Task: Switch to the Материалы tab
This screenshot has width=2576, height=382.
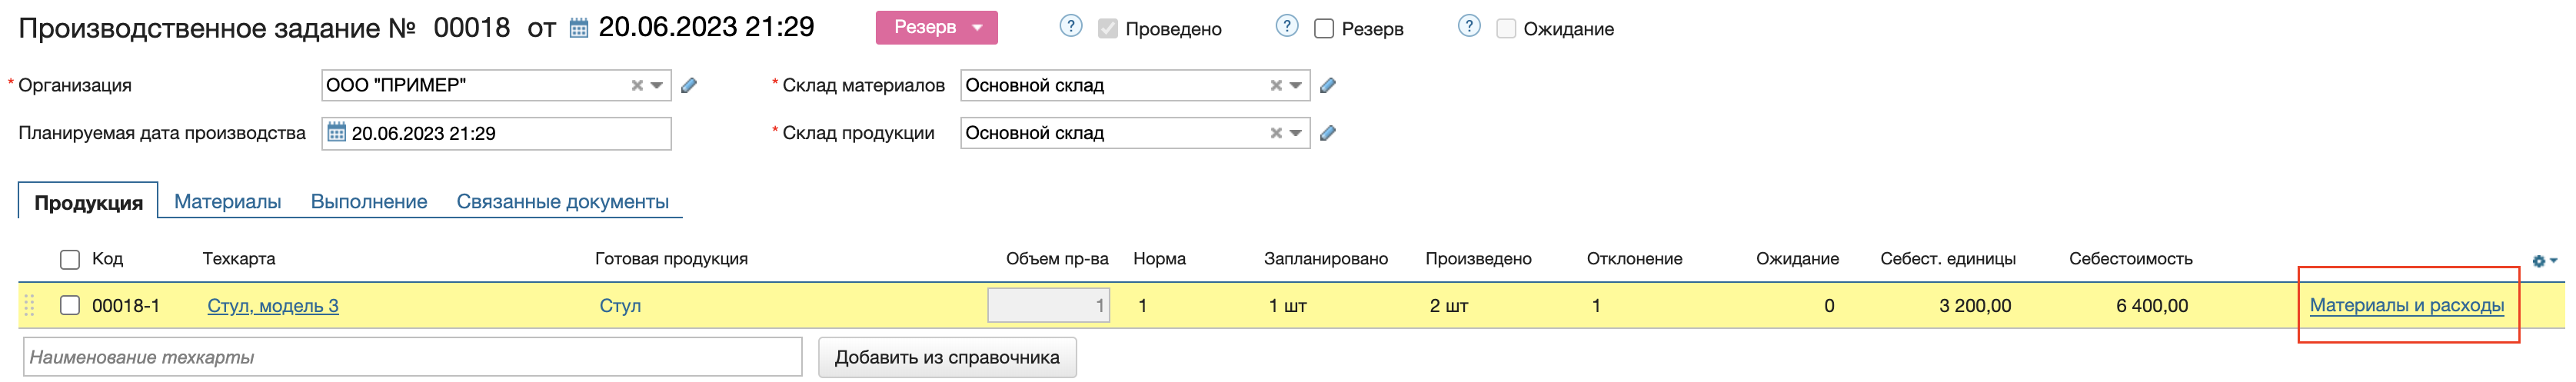Action: (x=228, y=202)
